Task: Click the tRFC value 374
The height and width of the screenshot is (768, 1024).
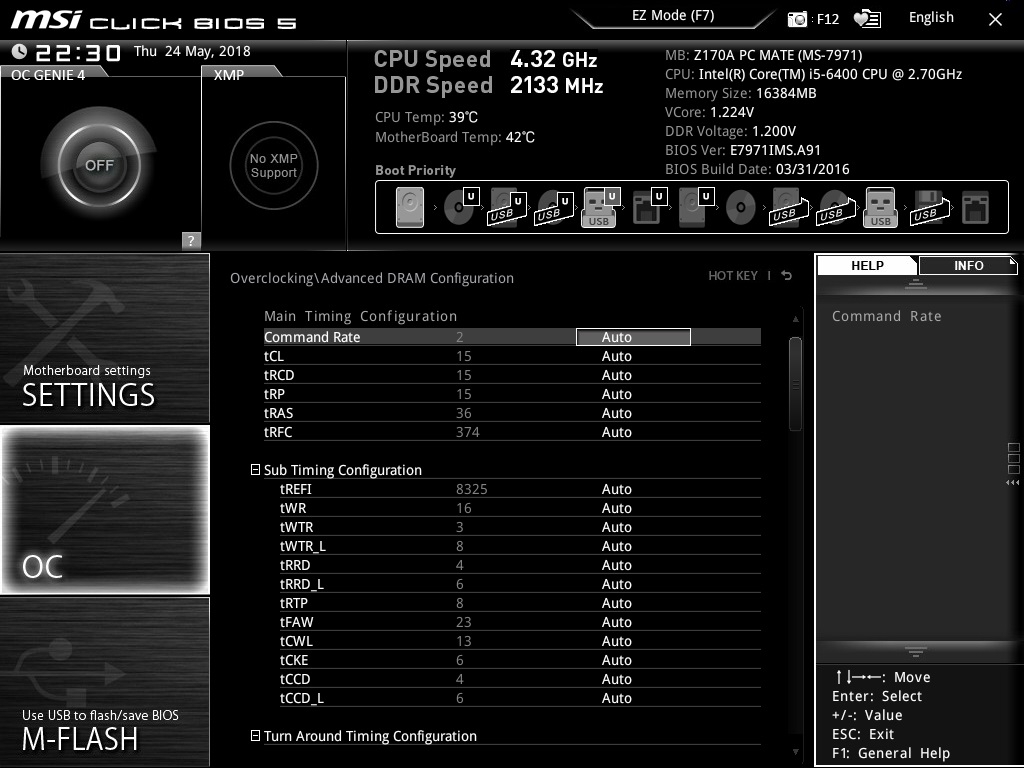Action: click(468, 432)
